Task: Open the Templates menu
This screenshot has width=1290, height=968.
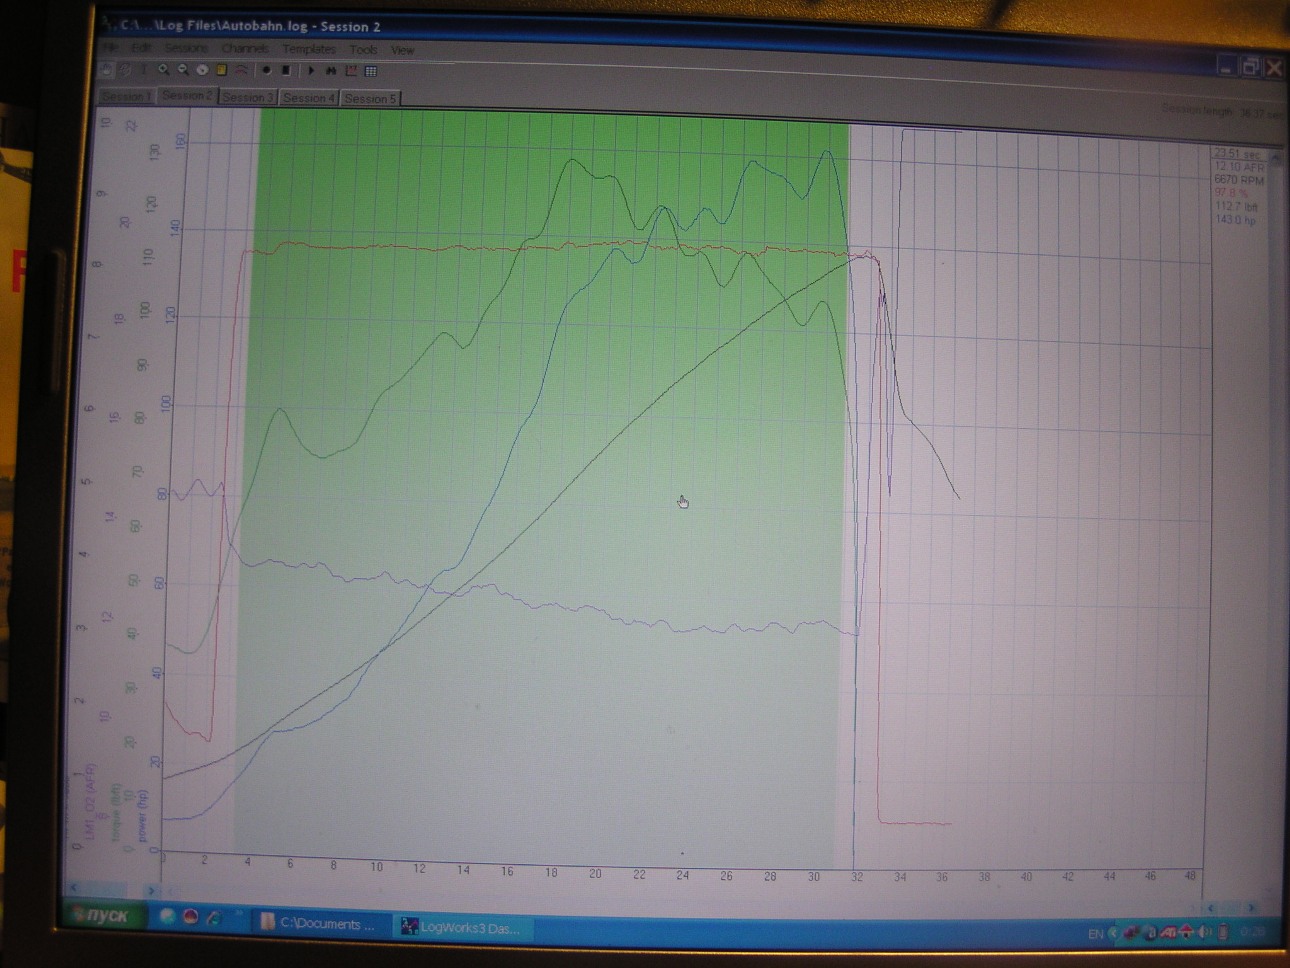Action: (x=309, y=49)
